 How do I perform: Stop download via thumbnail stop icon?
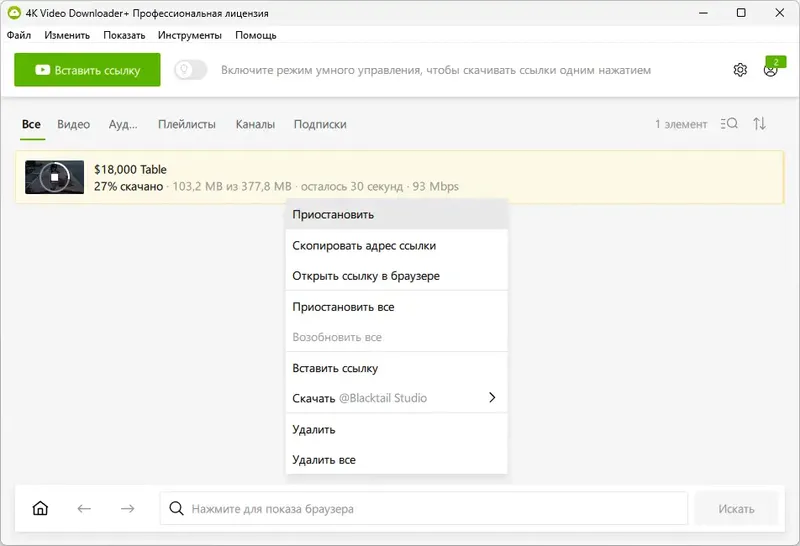pyautogui.click(x=56, y=177)
